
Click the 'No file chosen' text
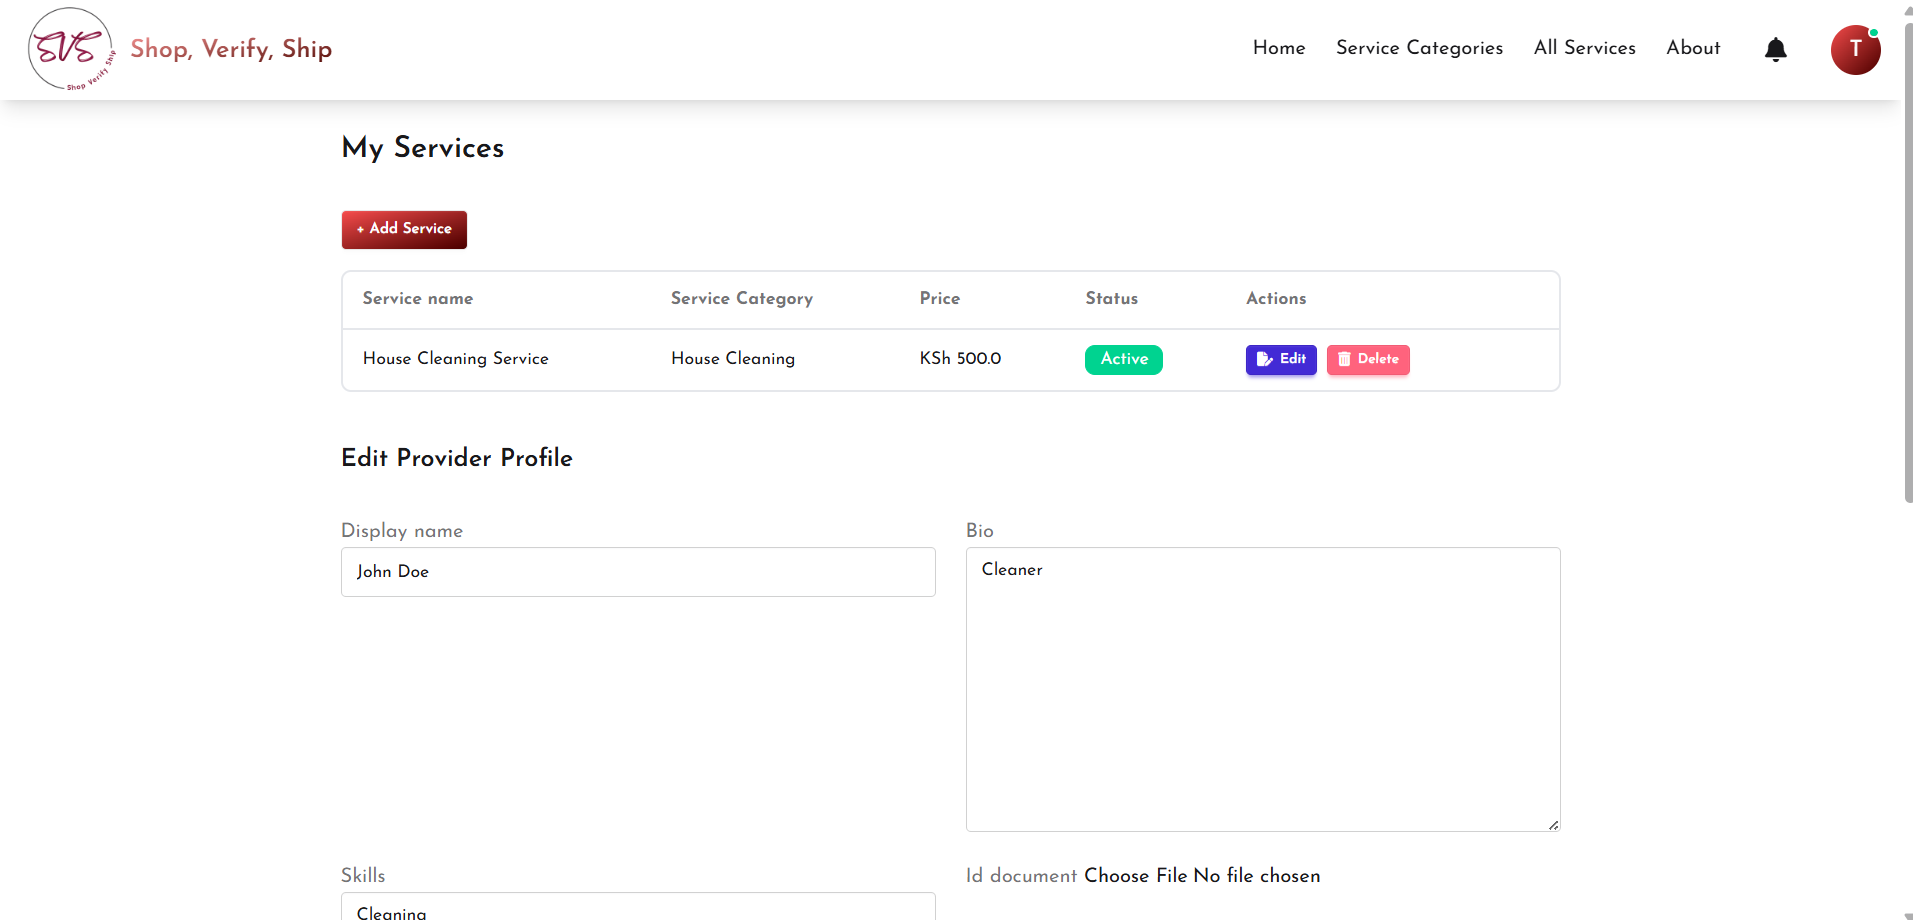tap(1257, 876)
